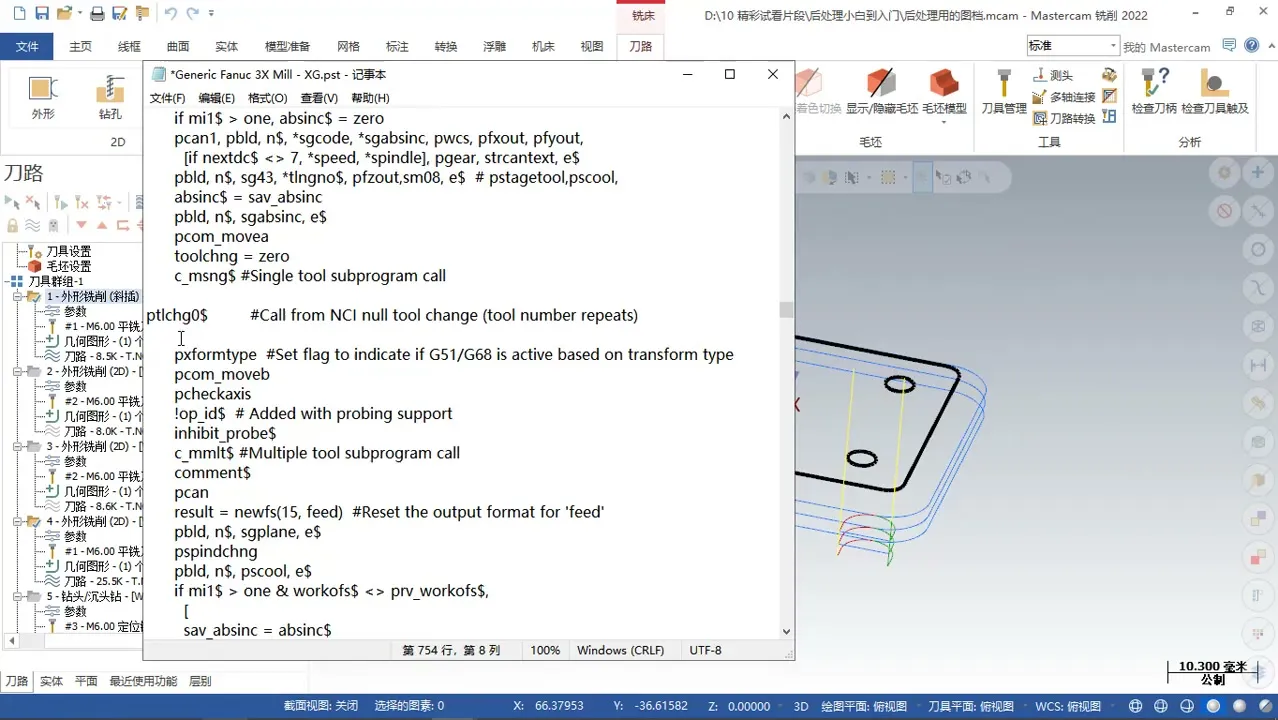Image resolution: width=1278 pixels, height=720 pixels.
Task: Click 刀路转换 button in tools group
Action: [1064, 118]
